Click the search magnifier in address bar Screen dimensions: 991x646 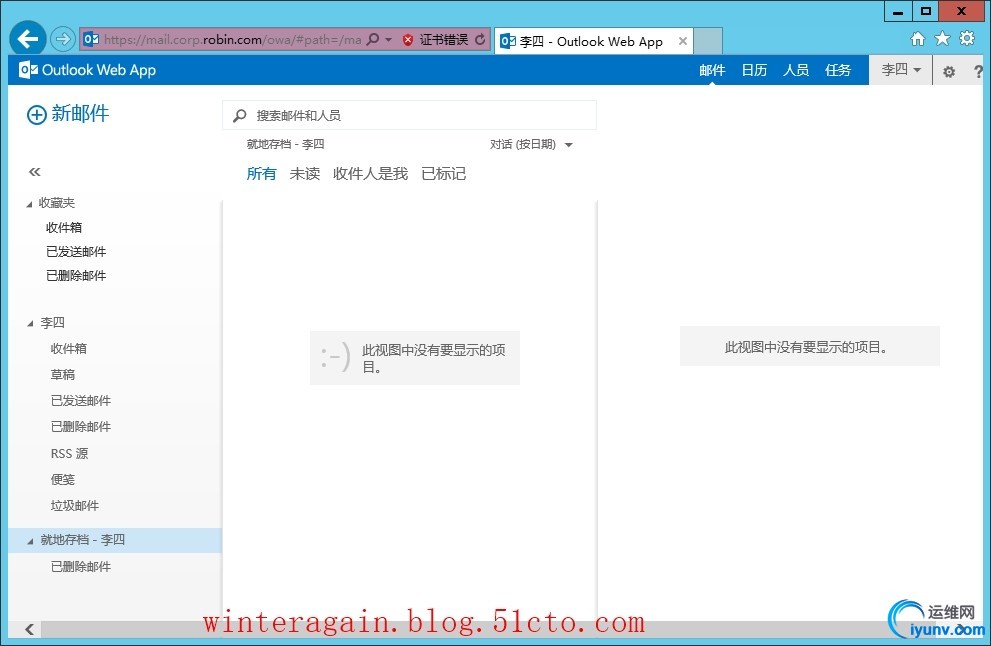[x=373, y=39]
